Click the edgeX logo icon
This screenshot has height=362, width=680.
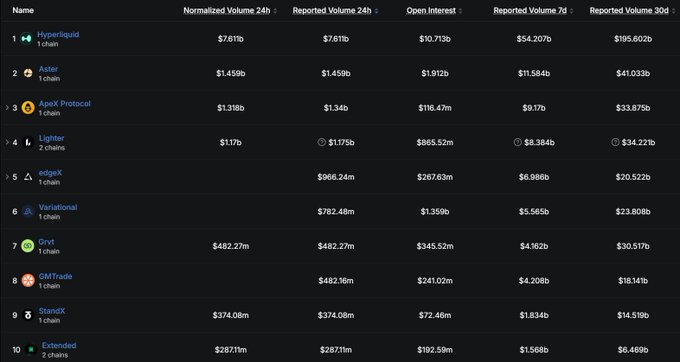click(28, 177)
